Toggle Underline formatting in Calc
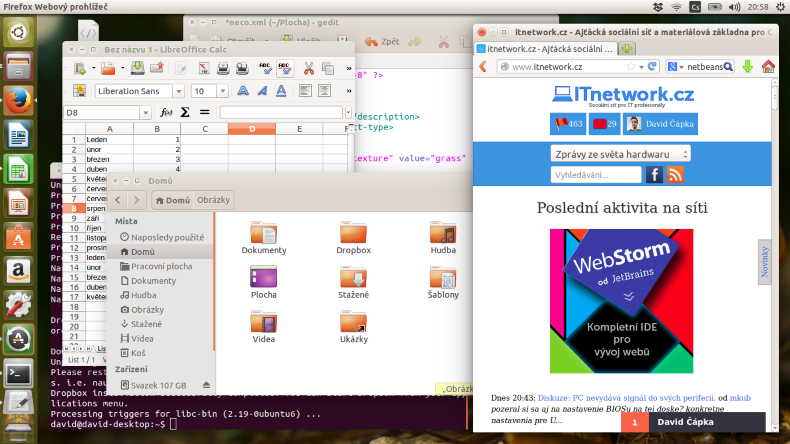 coord(281,91)
